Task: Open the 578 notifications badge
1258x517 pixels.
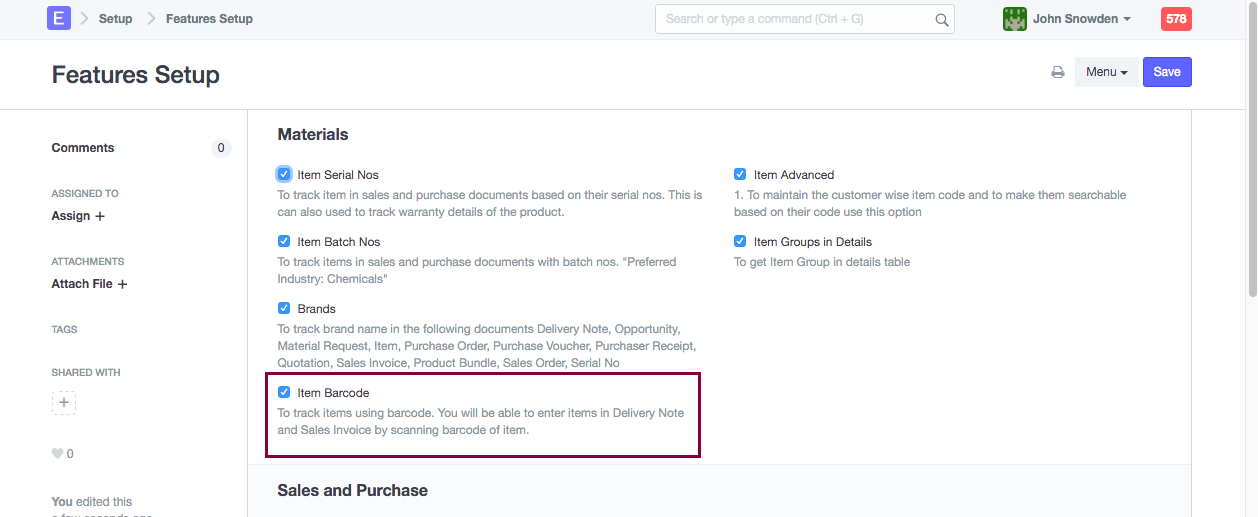Action: point(1176,19)
